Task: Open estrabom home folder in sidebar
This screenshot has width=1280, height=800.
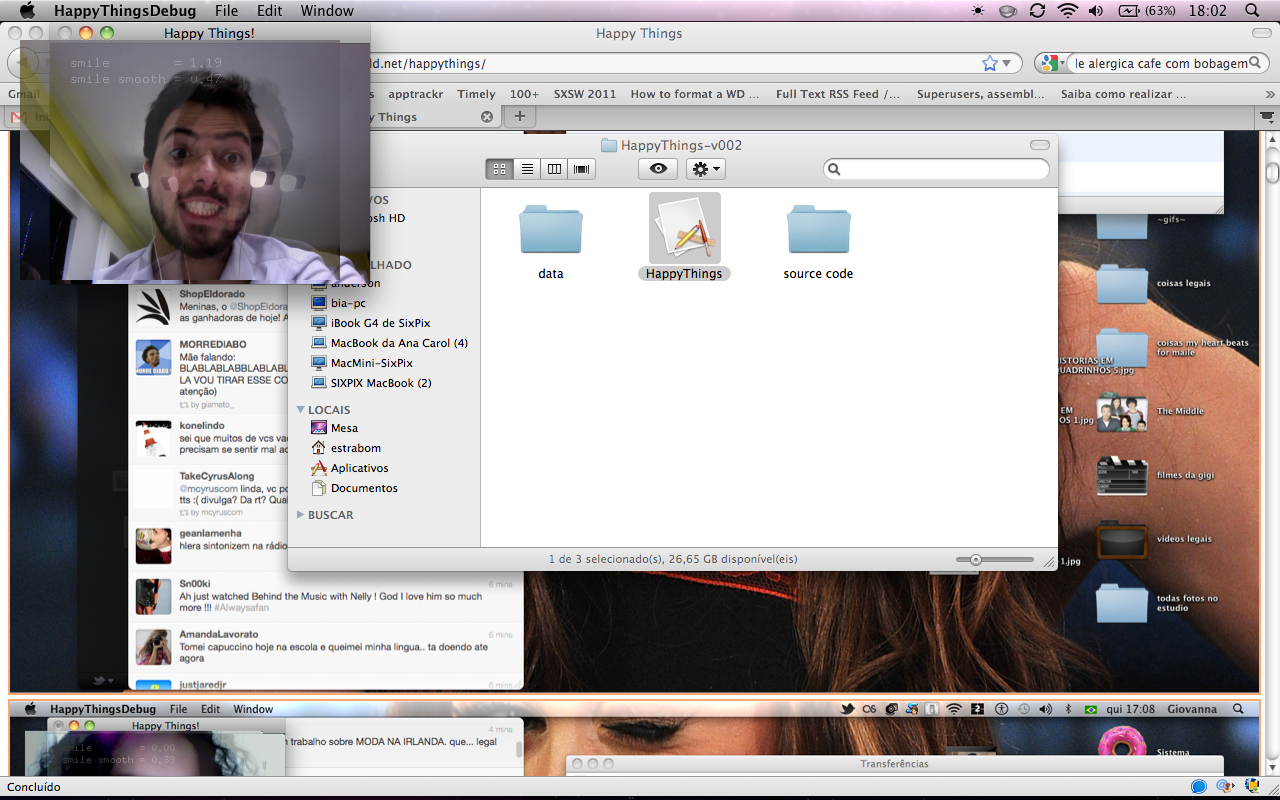Action: [x=356, y=448]
